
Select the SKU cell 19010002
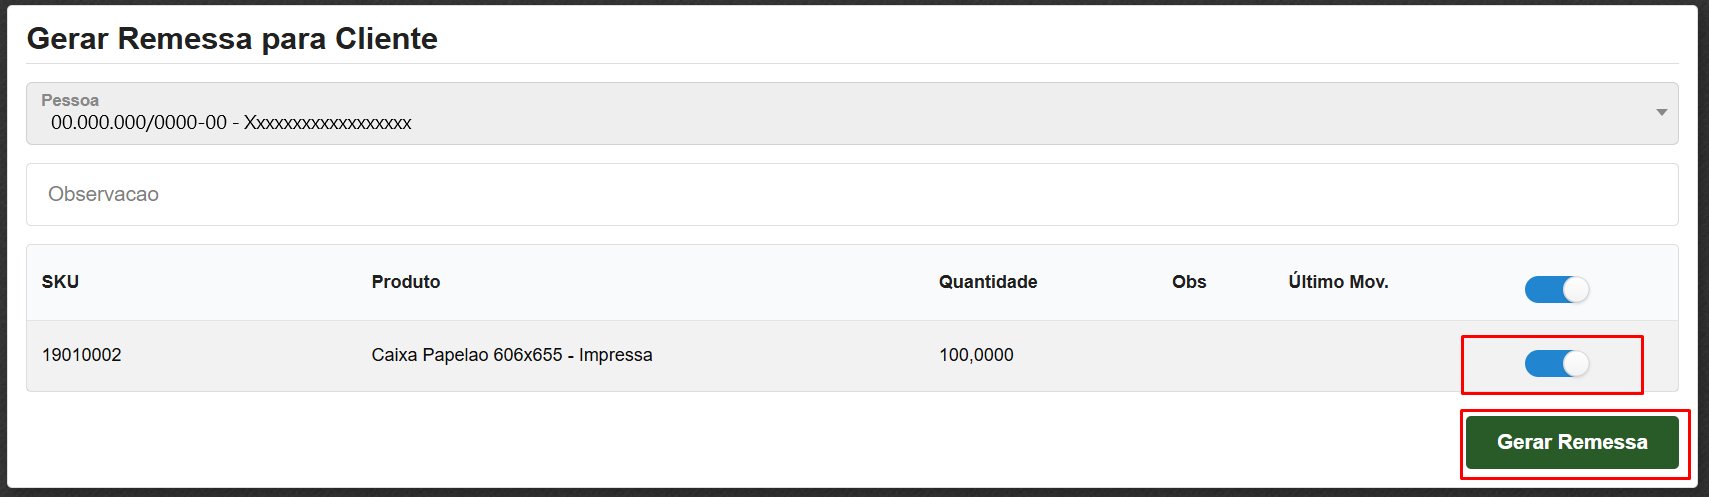click(x=82, y=355)
